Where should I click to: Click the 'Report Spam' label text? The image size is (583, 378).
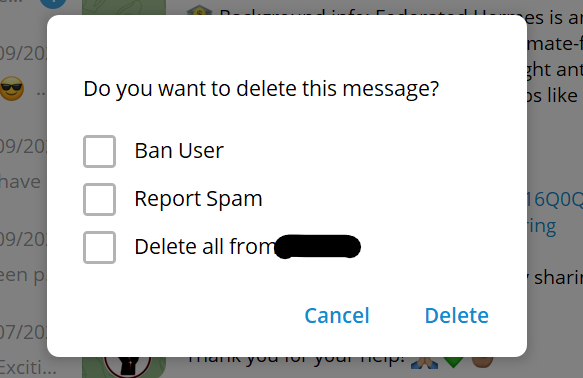point(199,199)
